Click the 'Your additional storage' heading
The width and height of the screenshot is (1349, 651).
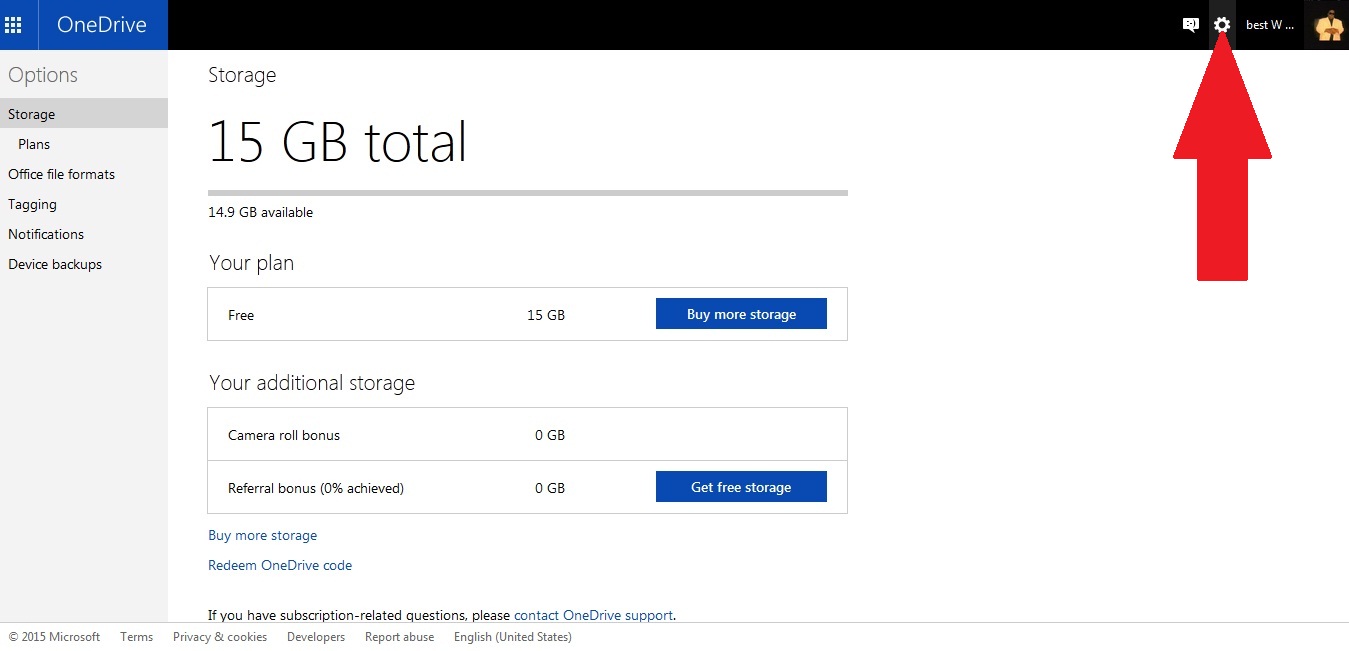click(x=312, y=383)
